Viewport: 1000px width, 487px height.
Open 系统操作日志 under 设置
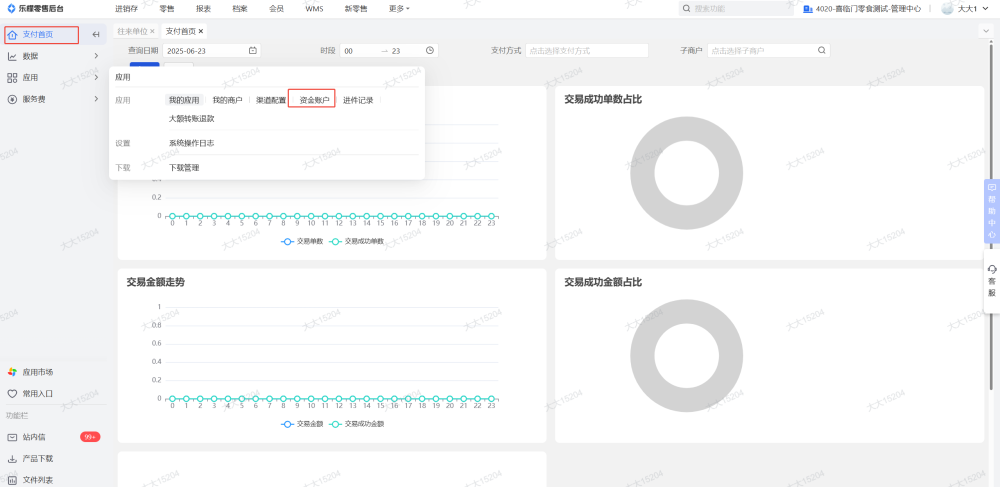pos(191,143)
